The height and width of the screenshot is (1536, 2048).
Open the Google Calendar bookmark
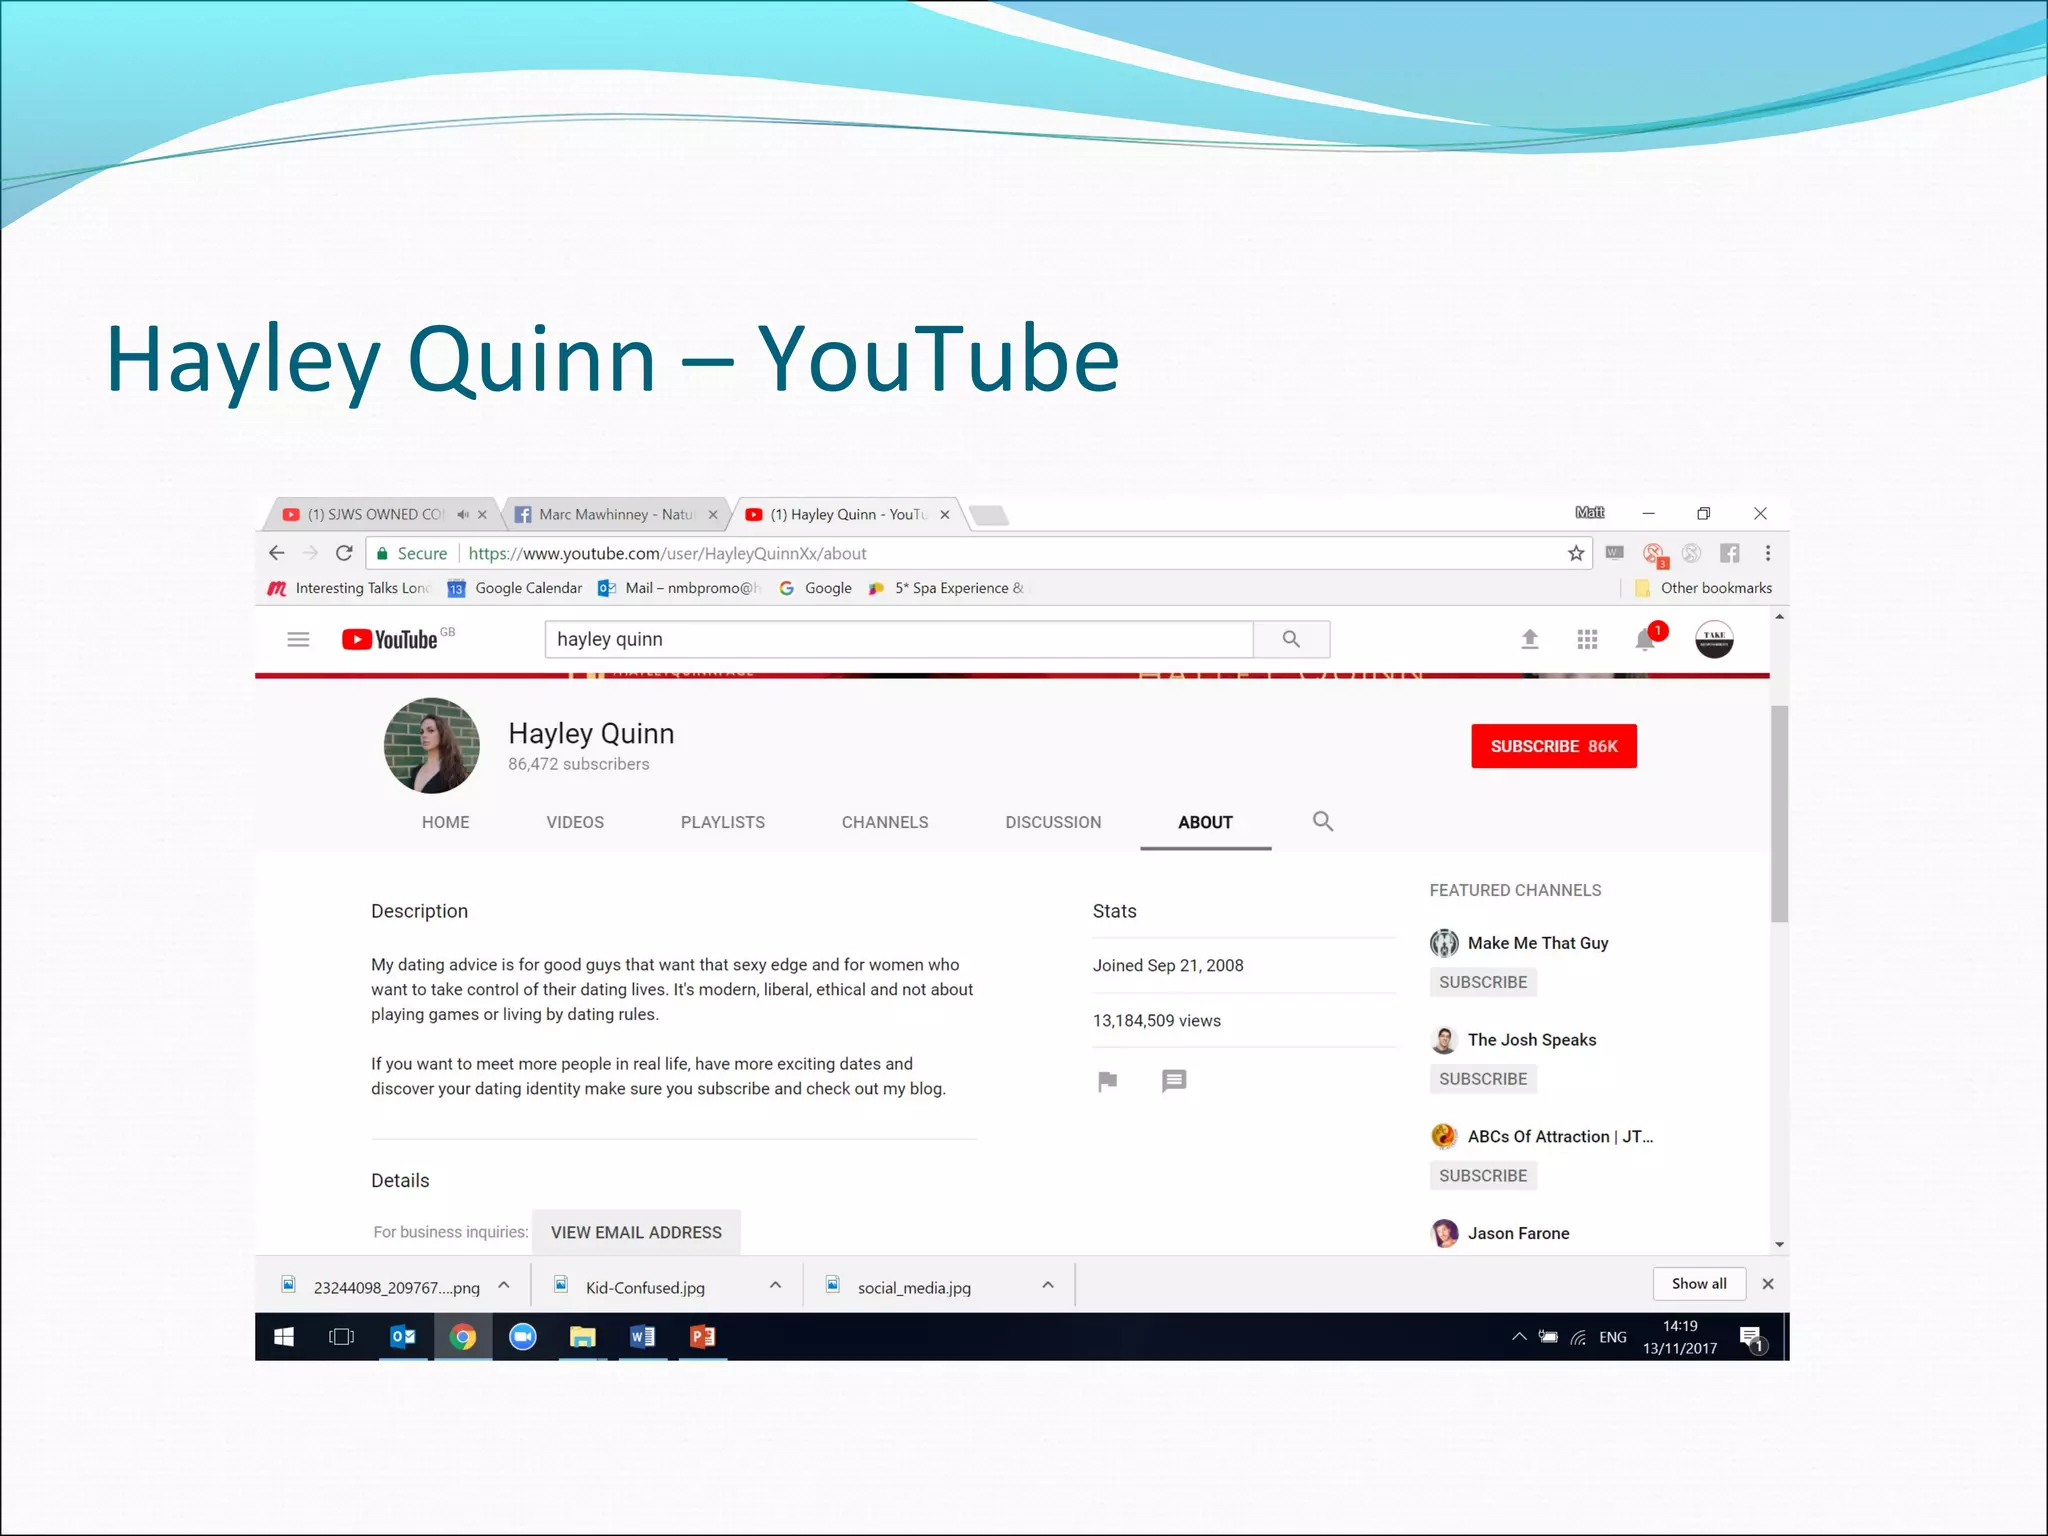[x=516, y=588]
